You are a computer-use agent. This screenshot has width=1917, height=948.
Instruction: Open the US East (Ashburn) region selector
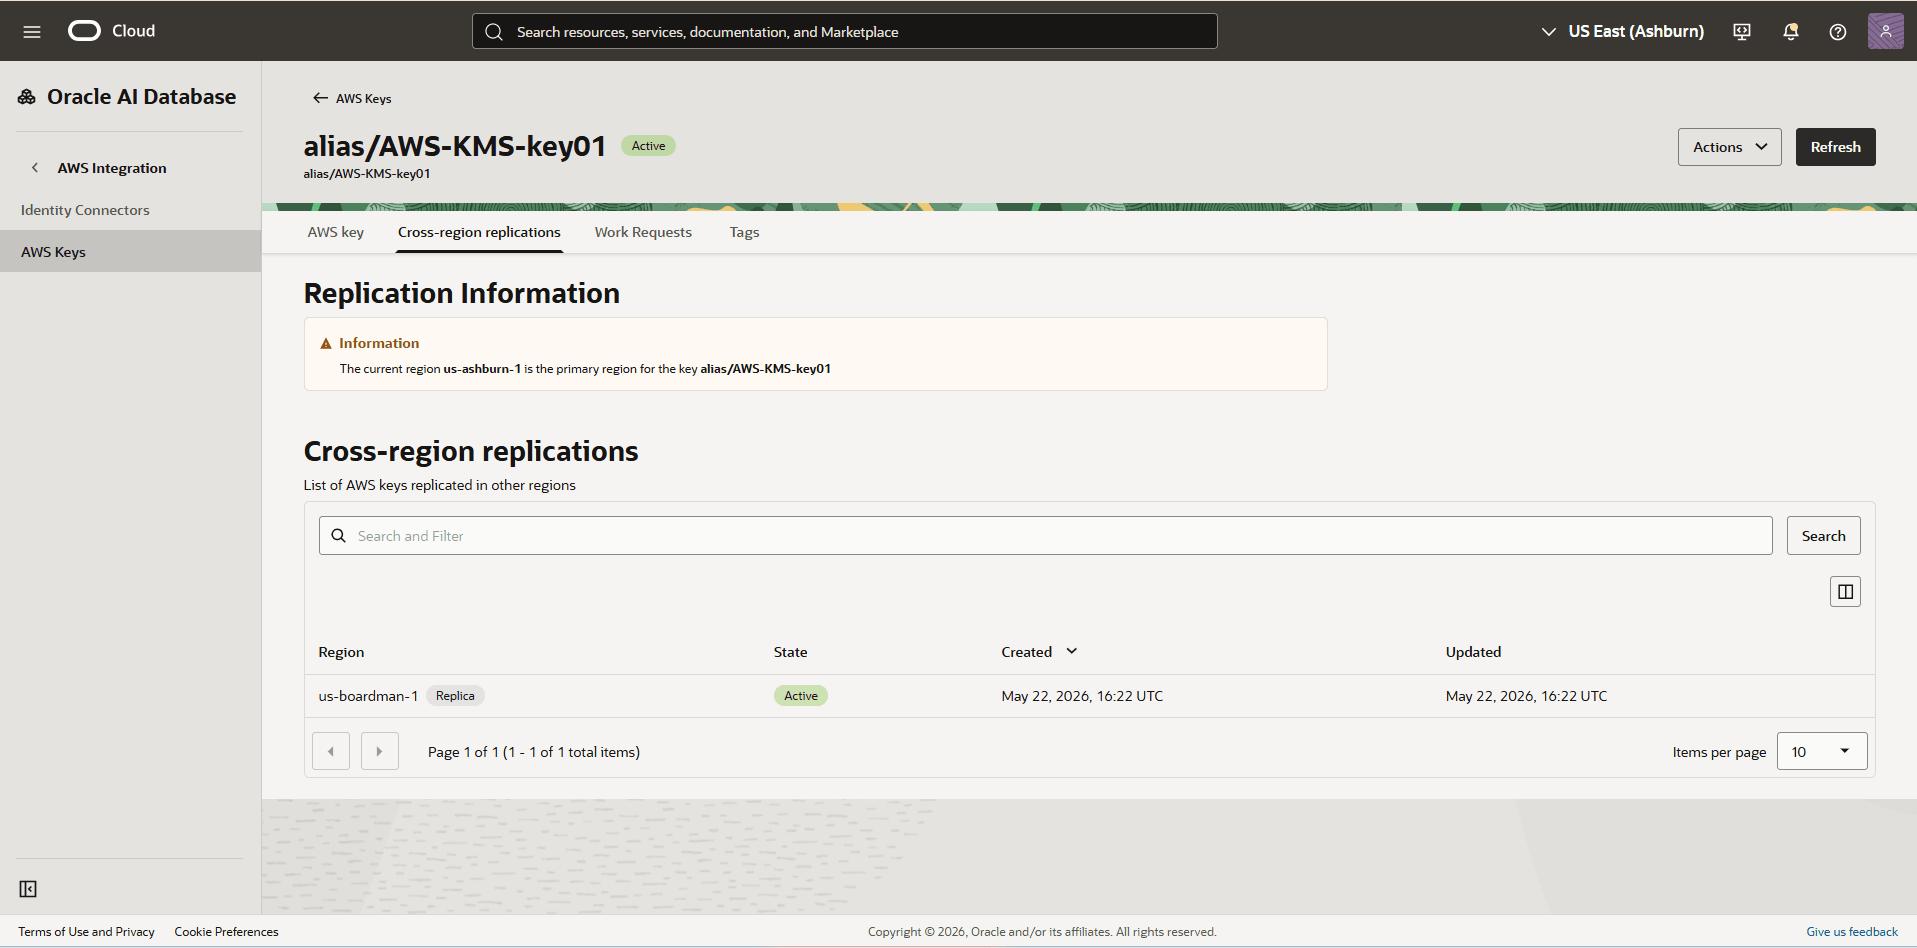click(1622, 31)
